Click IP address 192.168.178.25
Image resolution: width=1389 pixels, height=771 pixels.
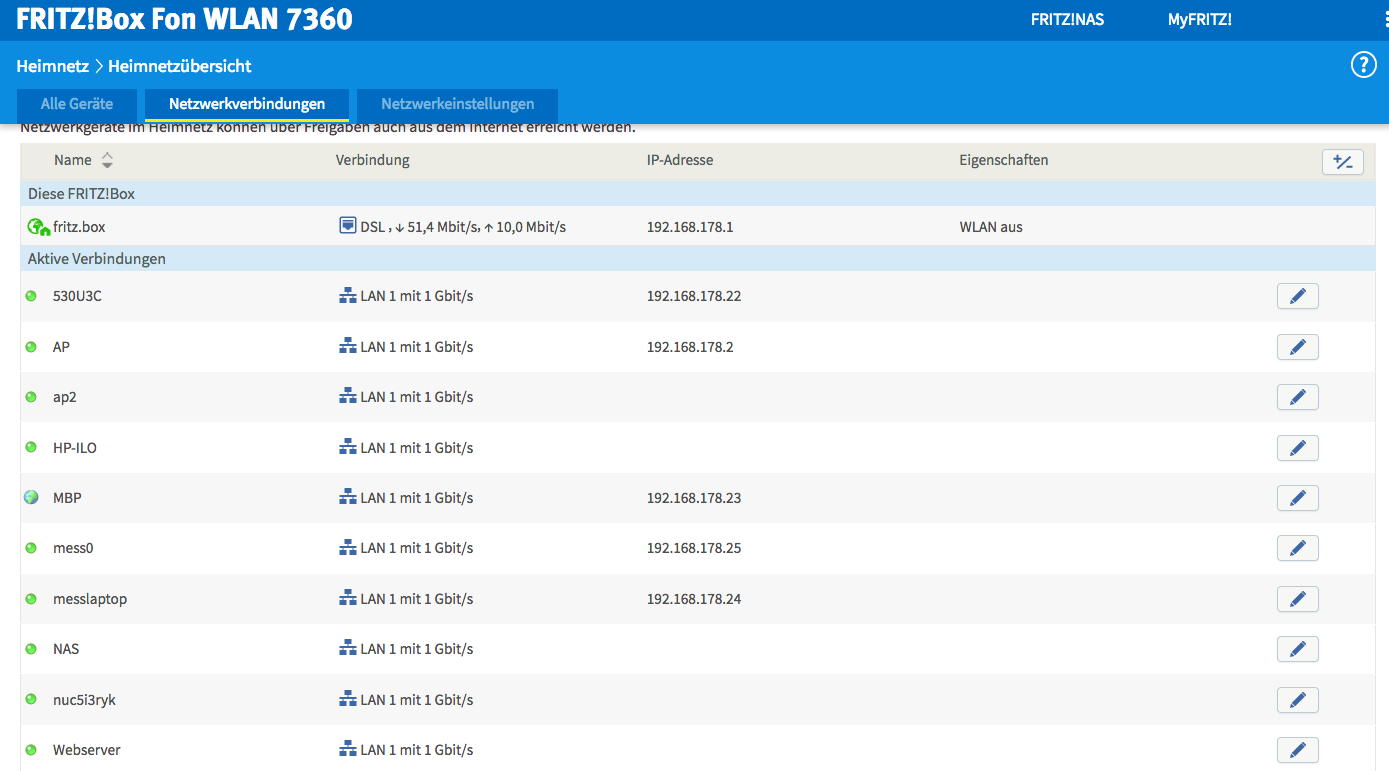(694, 548)
